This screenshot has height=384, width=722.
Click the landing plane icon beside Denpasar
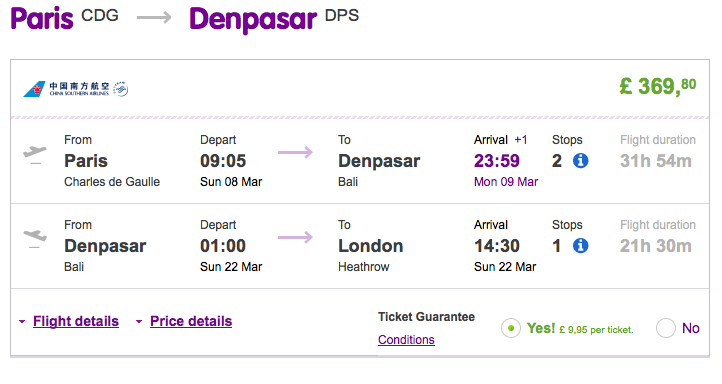pyautogui.click(x=35, y=238)
